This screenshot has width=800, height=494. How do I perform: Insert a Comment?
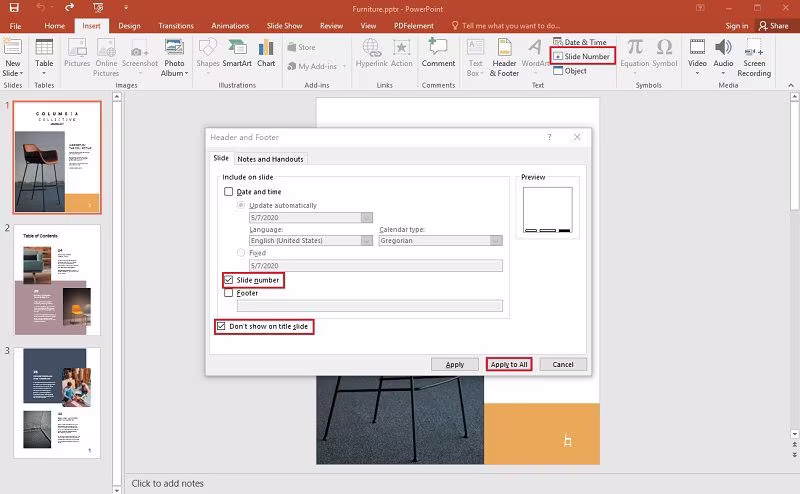pos(438,53)
